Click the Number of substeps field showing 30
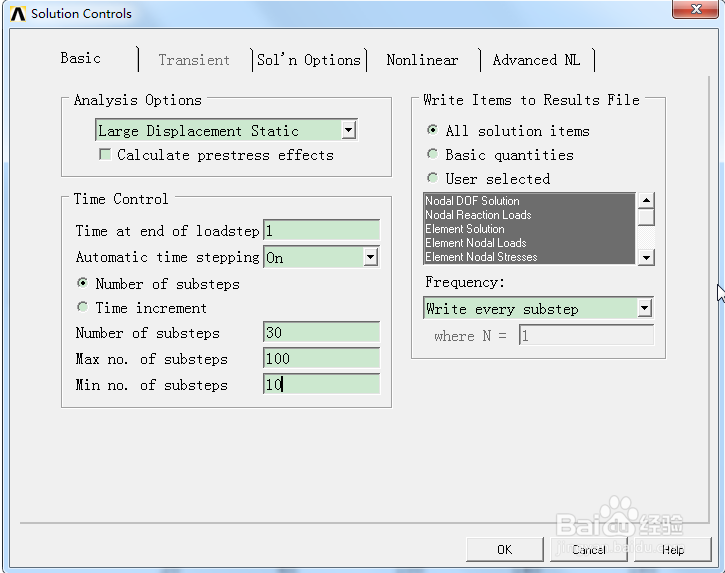 click(x=321, y=333)
